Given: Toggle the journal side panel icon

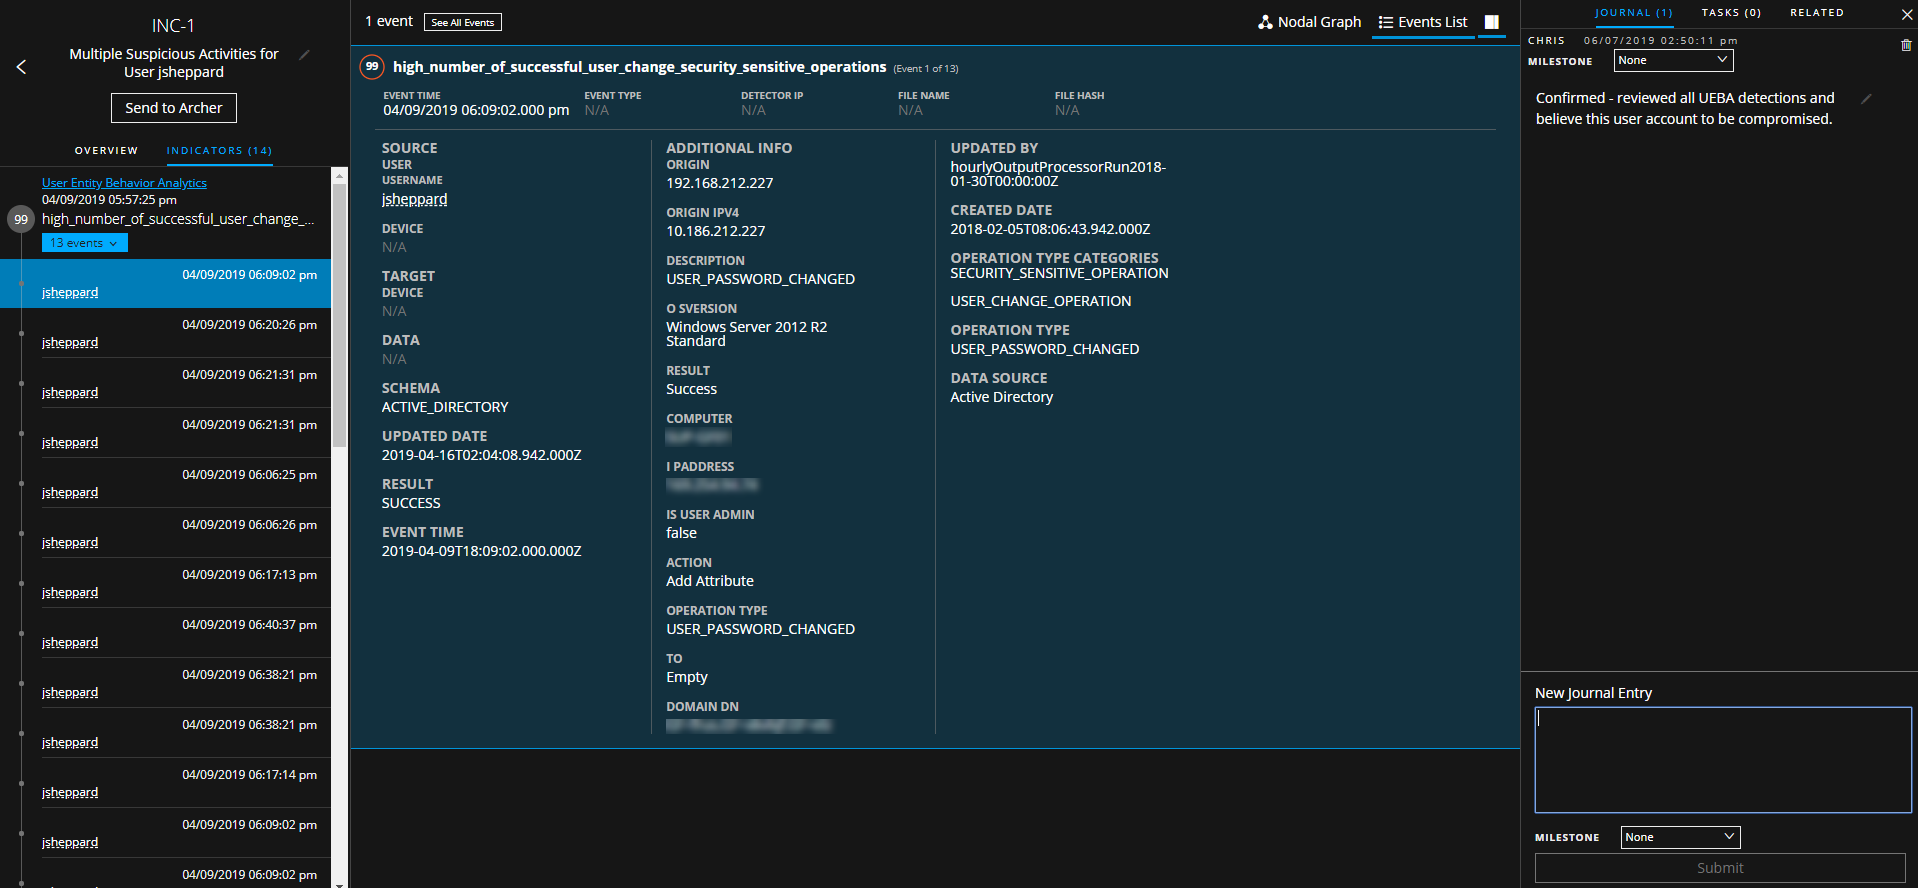Looking at the screenshot, I should point(1491,22).
